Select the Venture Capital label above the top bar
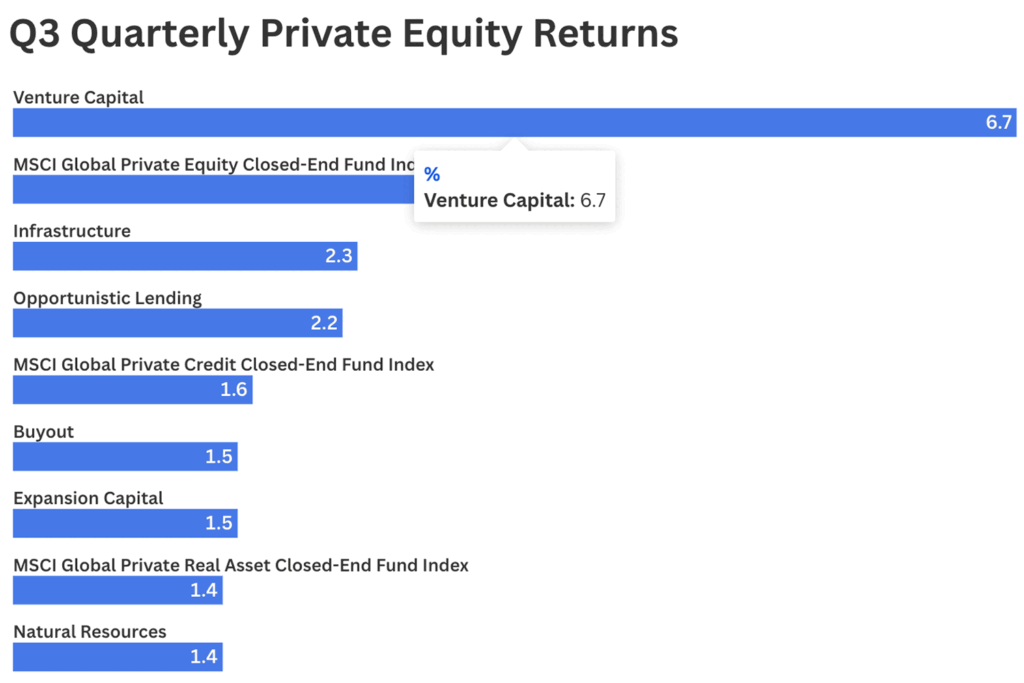The width and height of the screenshot is (1024, 683). [x=78, y=98]
